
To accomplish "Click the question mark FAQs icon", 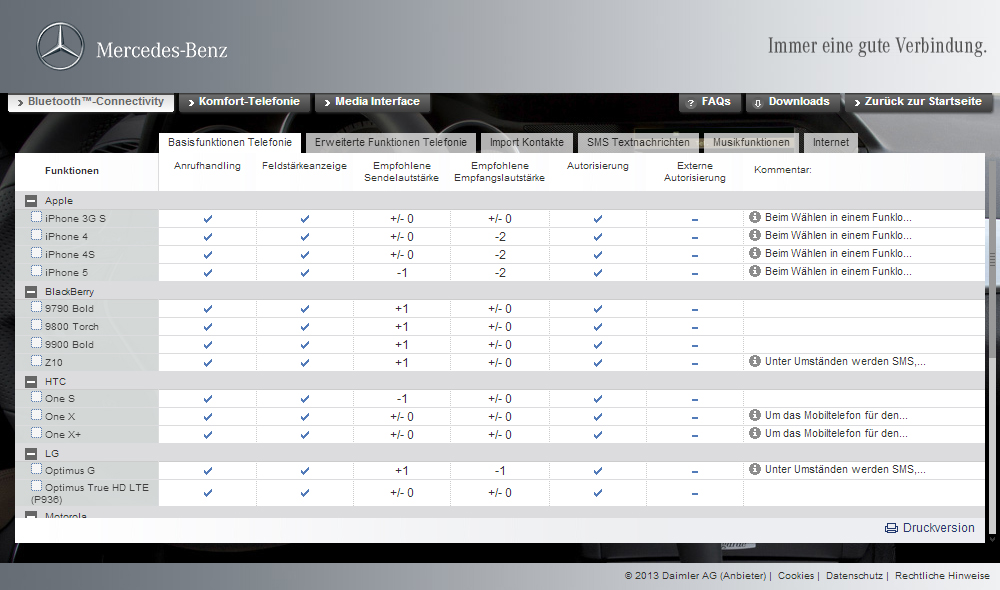I will (x=692, y=103).
